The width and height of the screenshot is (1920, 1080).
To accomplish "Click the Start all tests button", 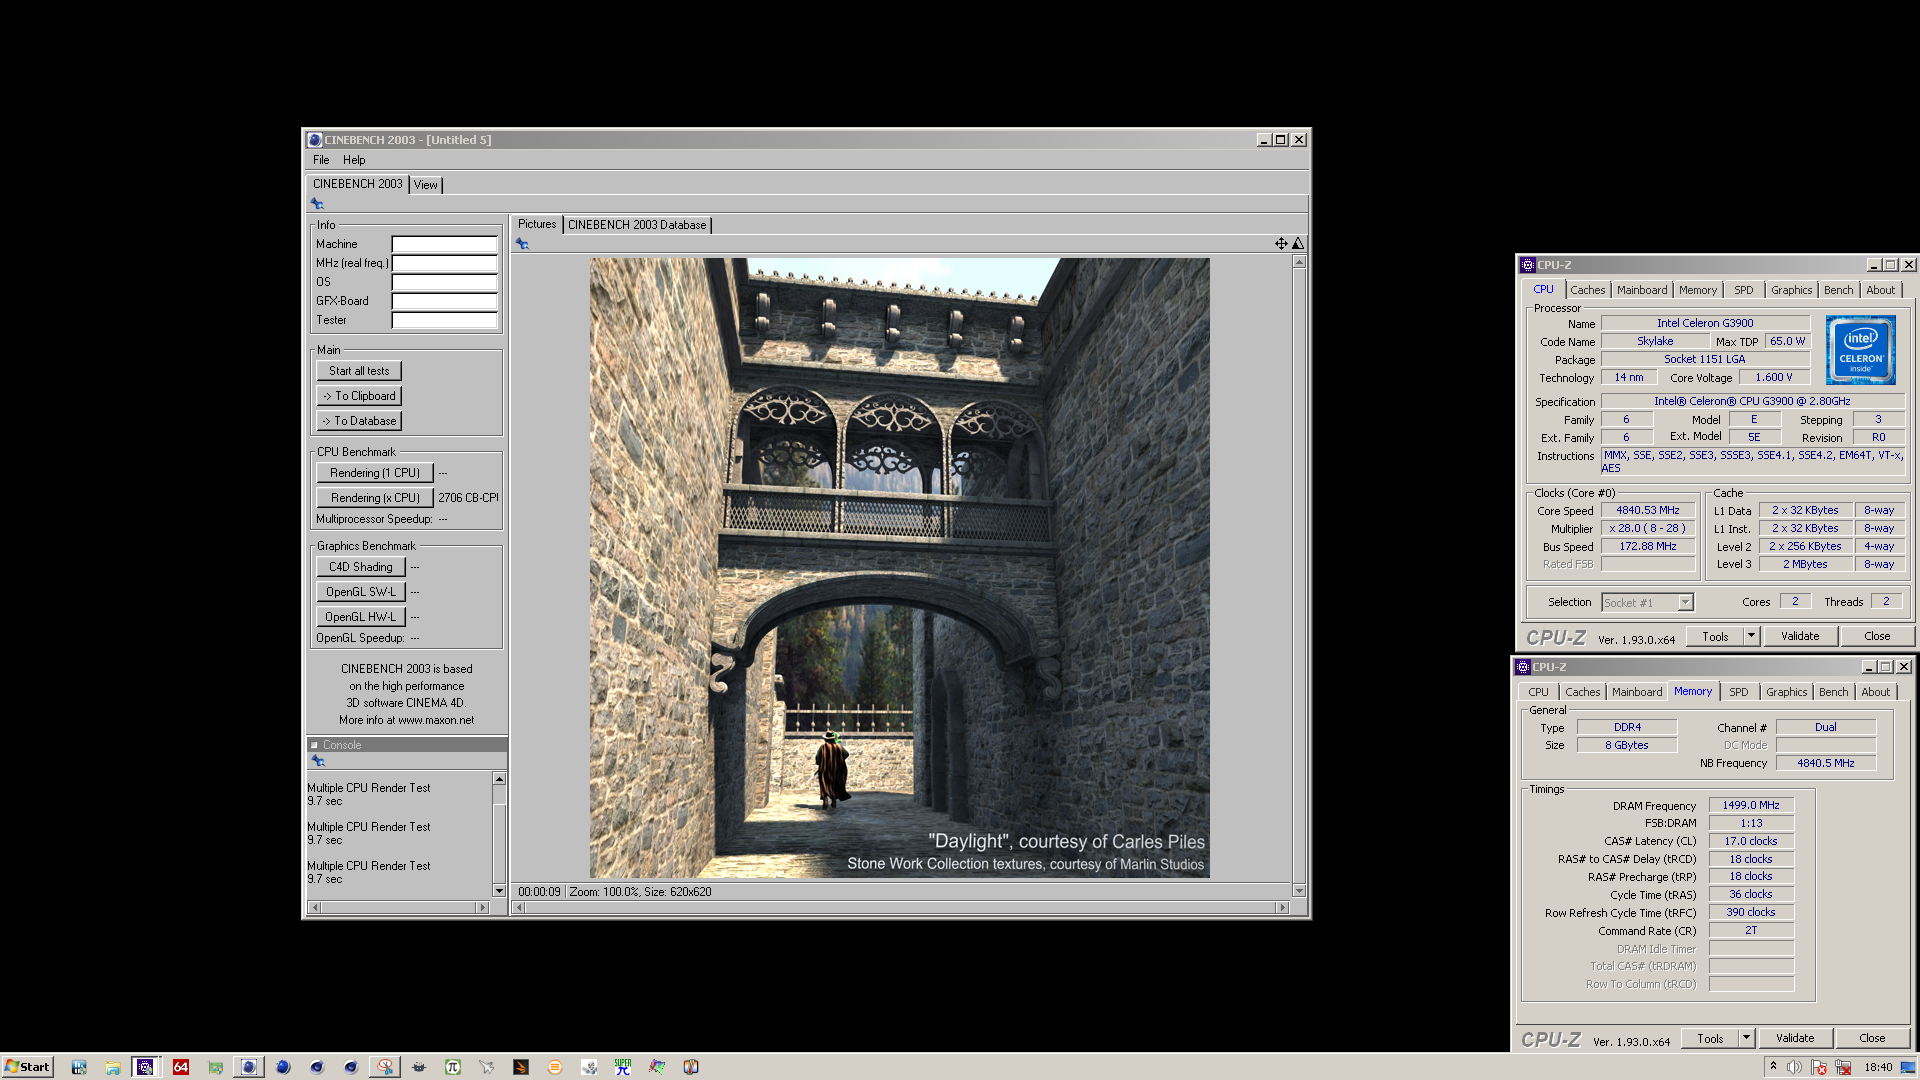I will (x=359, y=371).
